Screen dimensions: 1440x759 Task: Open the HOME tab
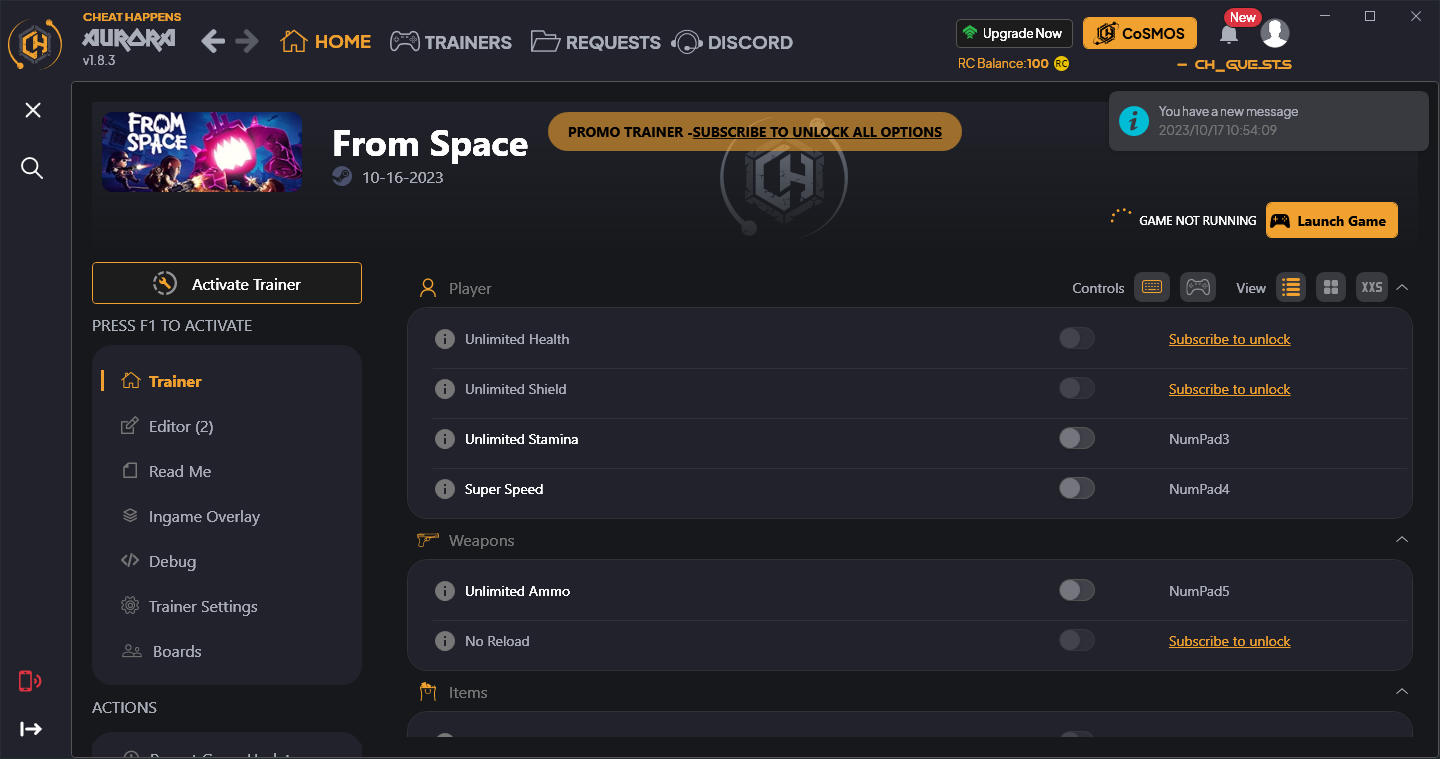coord(326,42)
